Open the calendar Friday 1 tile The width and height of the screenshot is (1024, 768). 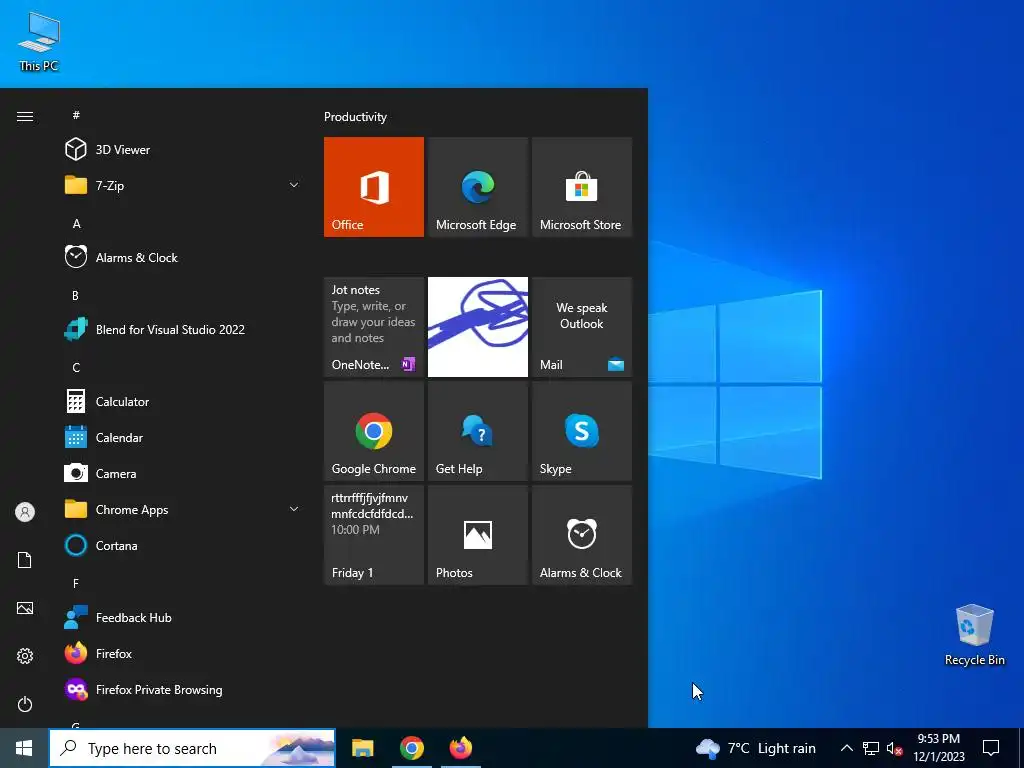(374, 535)
